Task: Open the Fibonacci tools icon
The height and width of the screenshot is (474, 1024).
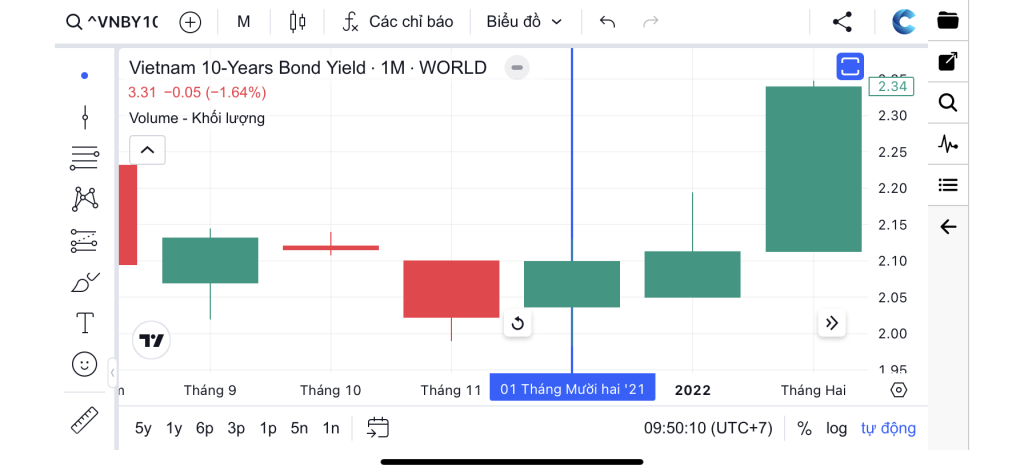Action: (84, 159)
